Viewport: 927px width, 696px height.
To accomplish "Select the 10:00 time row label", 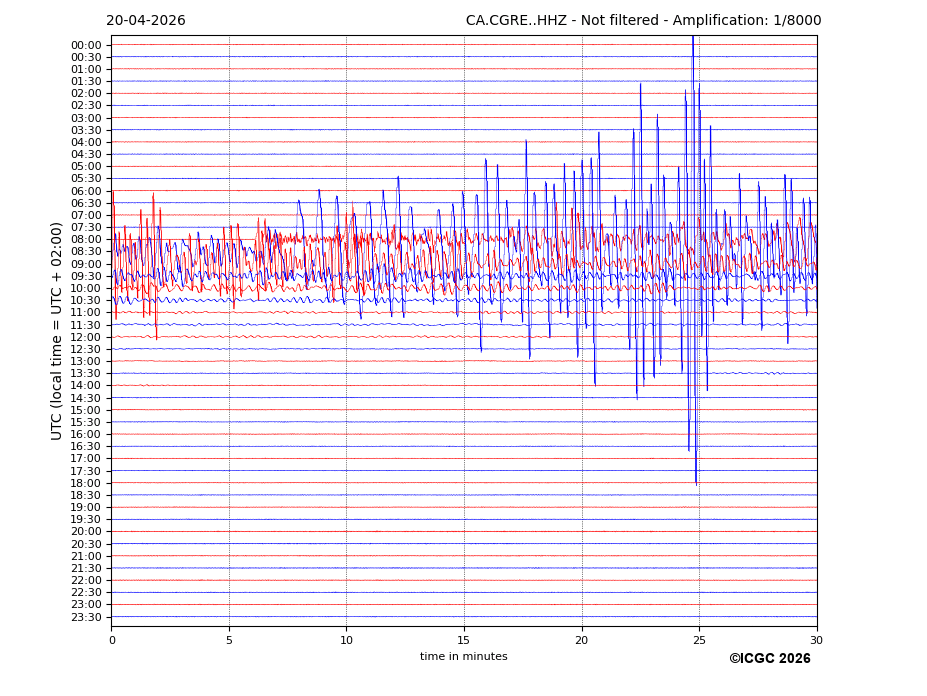I will (86, 289).
